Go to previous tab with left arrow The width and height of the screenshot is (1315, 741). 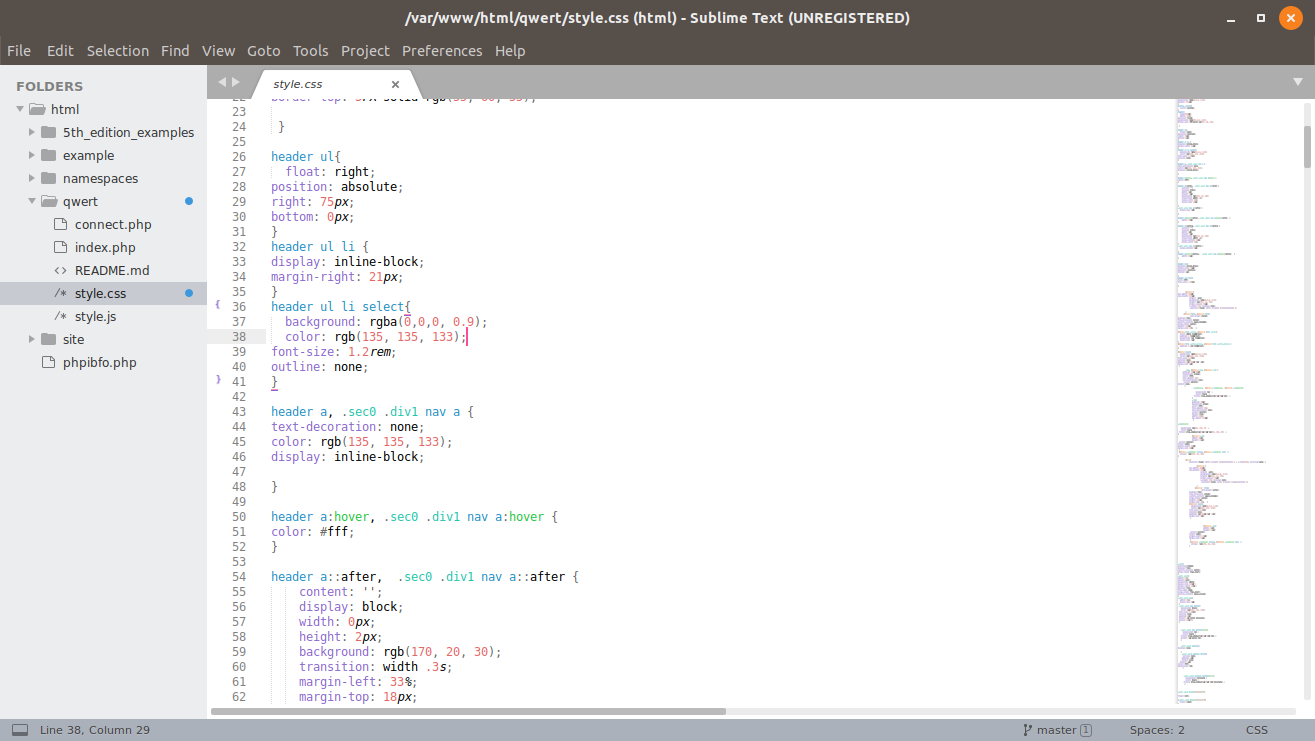pos(222,82)
